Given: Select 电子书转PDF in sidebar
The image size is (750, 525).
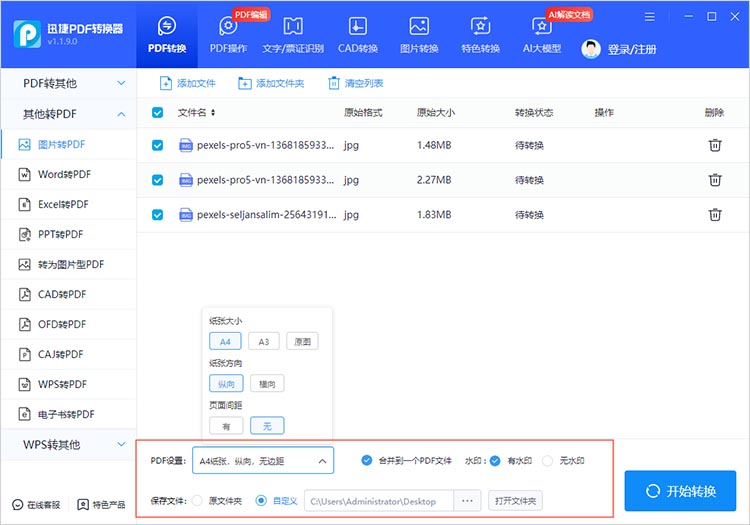Looking at the screenshot, I should tap(69, 414).
